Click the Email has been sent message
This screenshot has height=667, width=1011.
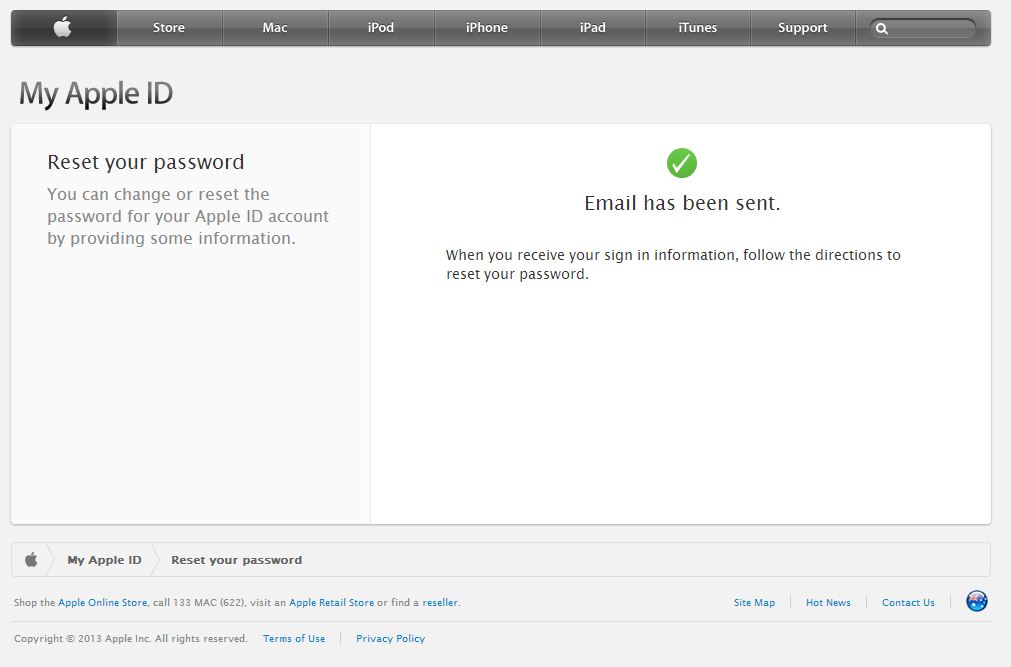click(x=682, y=203)
